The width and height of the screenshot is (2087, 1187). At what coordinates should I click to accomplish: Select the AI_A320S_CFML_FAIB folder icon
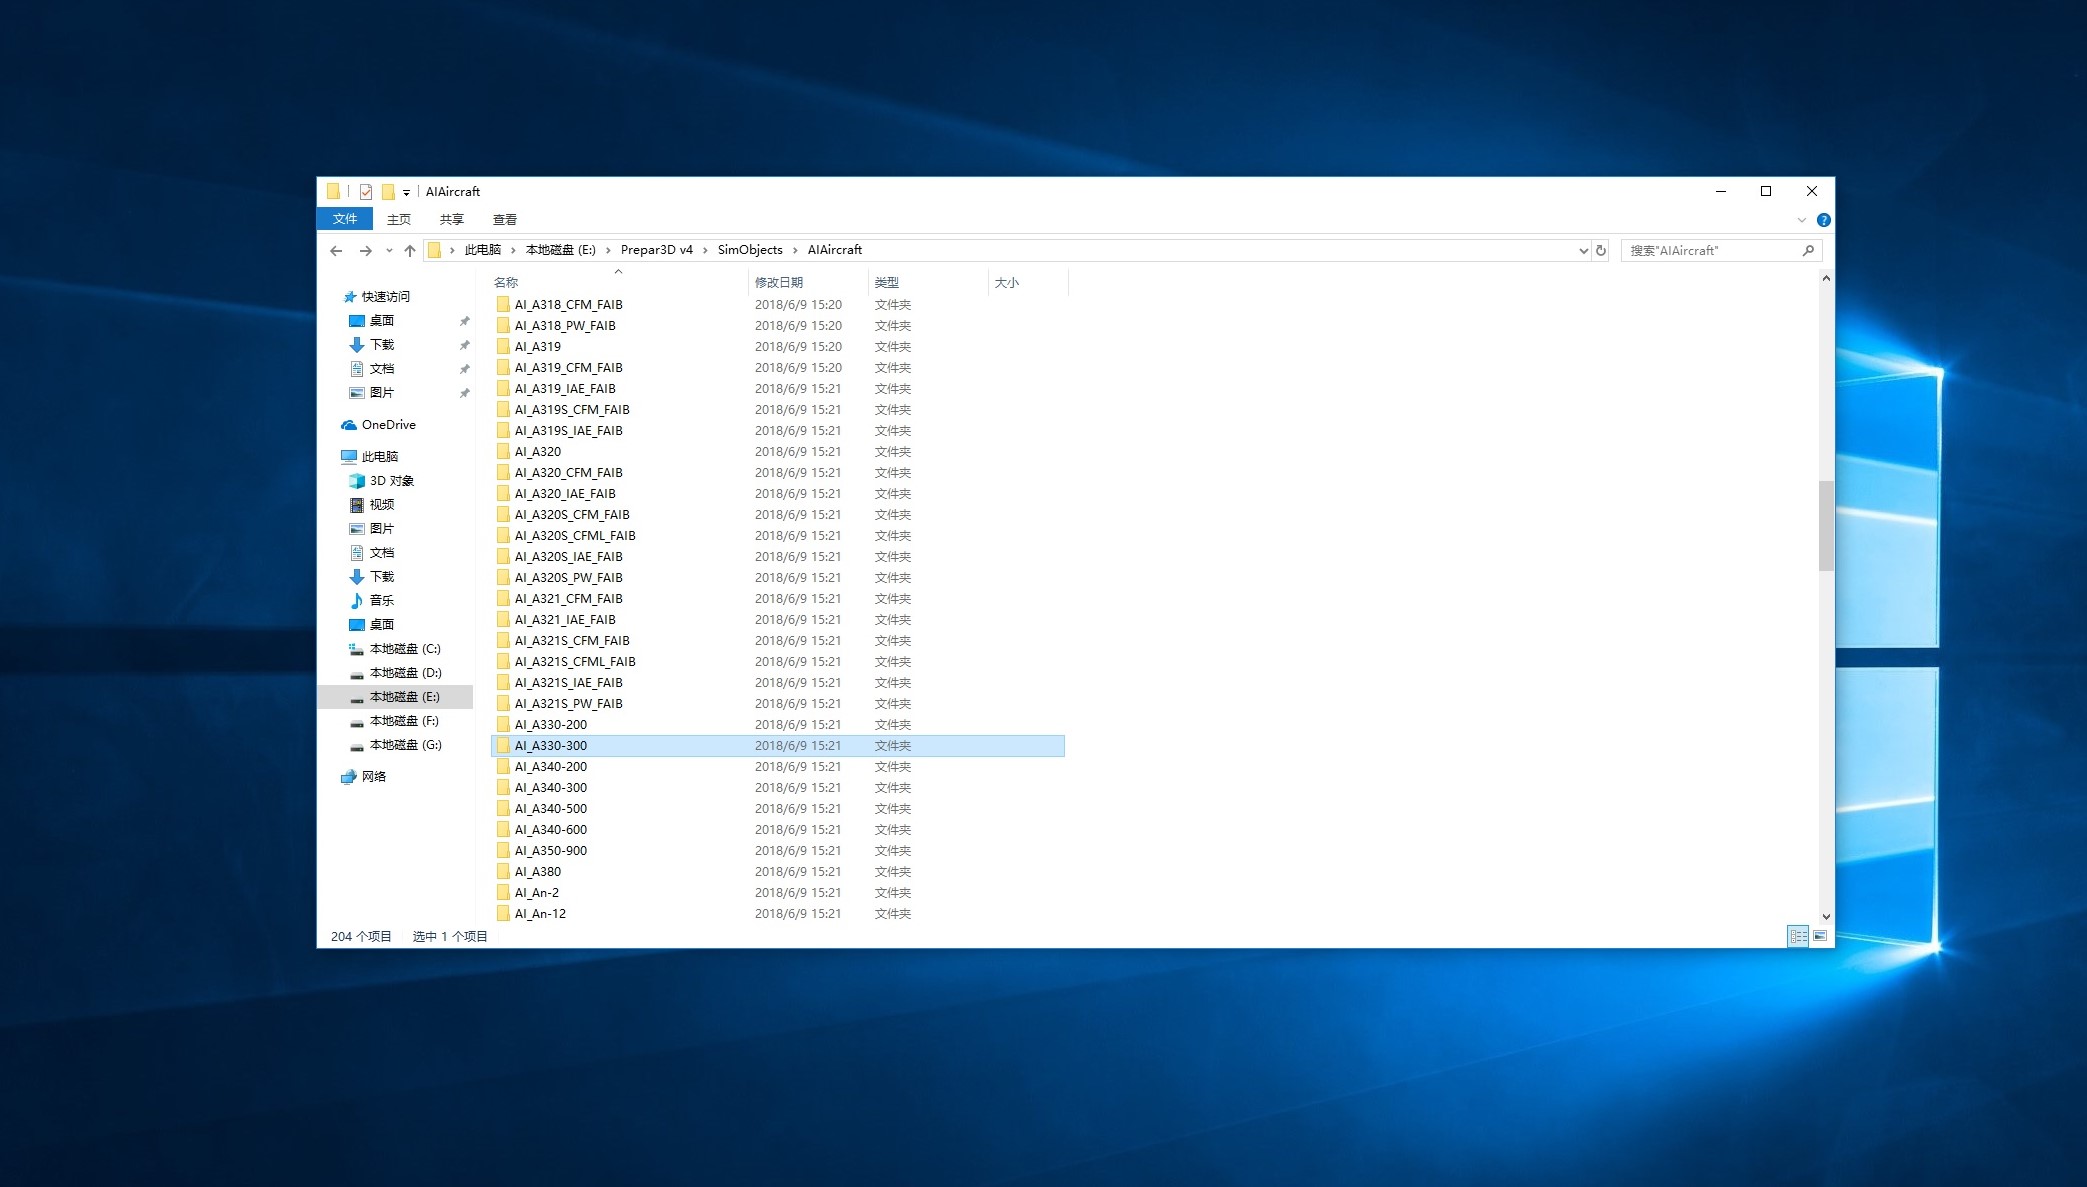pos(503,535)
